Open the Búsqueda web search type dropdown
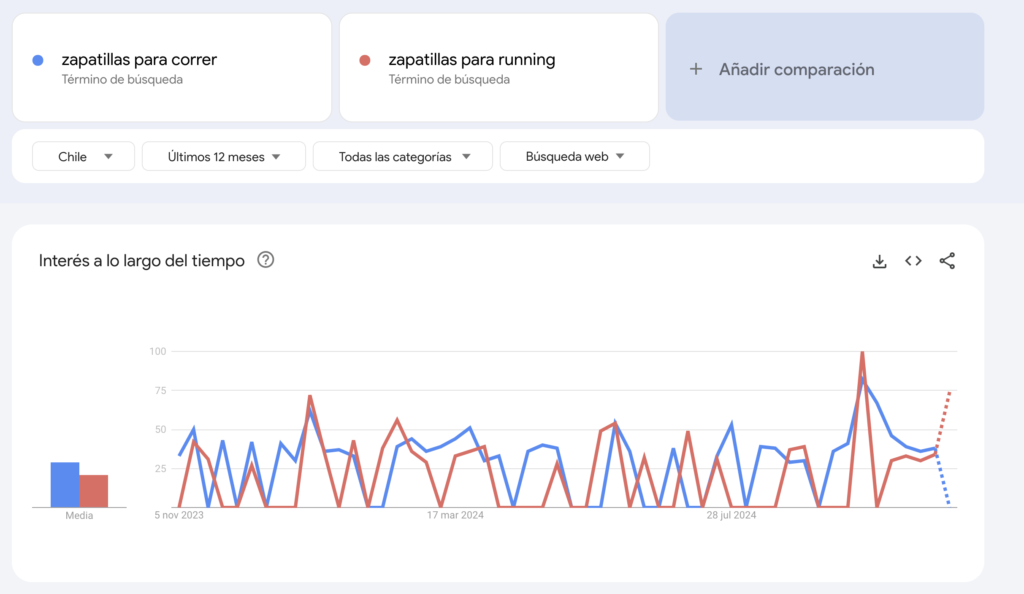The width and height of the screenshot is (1024, 594). [x=574, y=156]
